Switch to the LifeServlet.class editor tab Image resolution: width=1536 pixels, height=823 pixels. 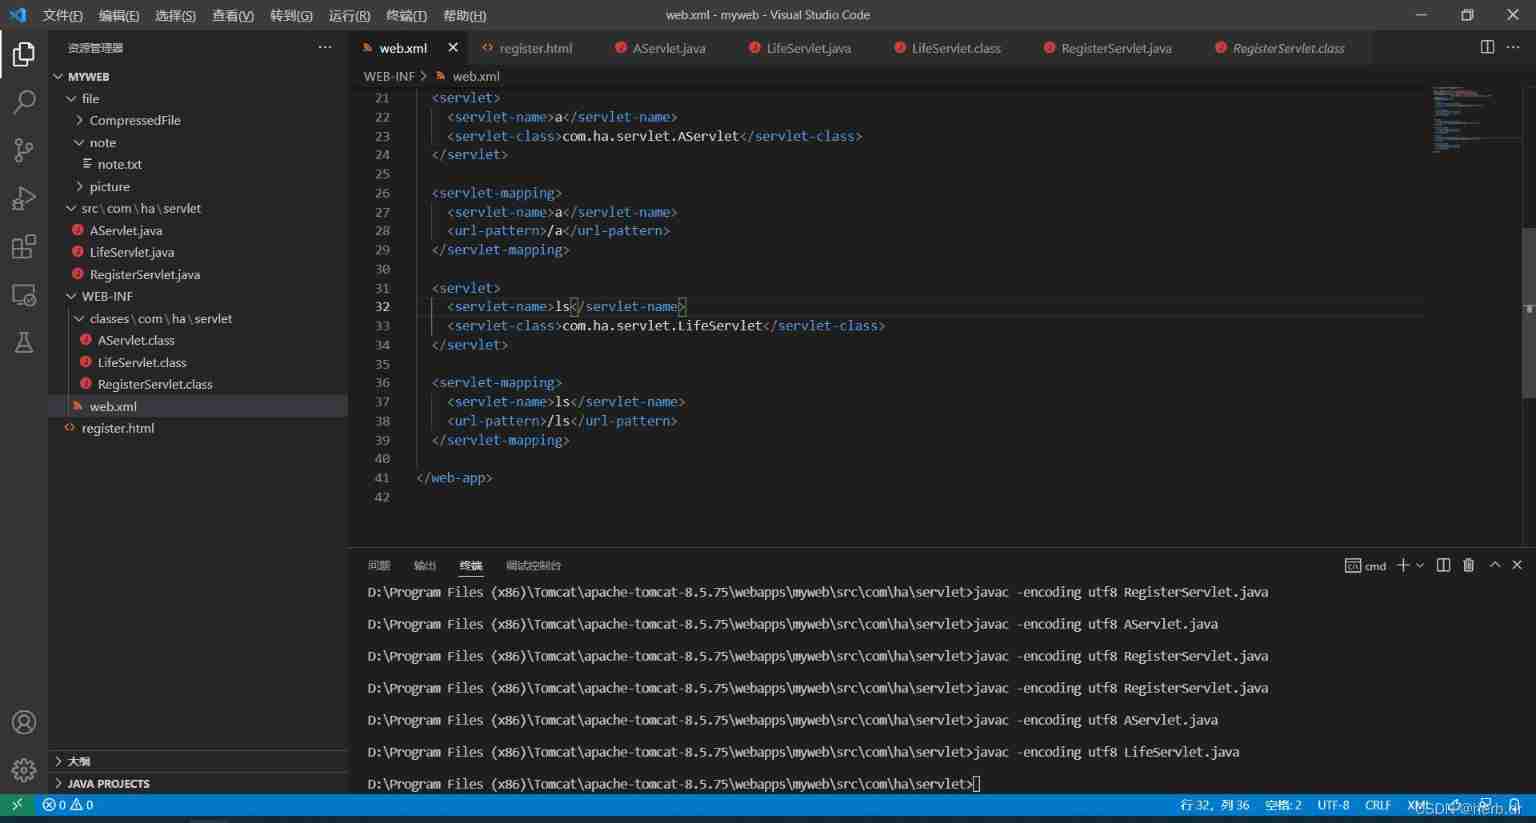point(956,48)
